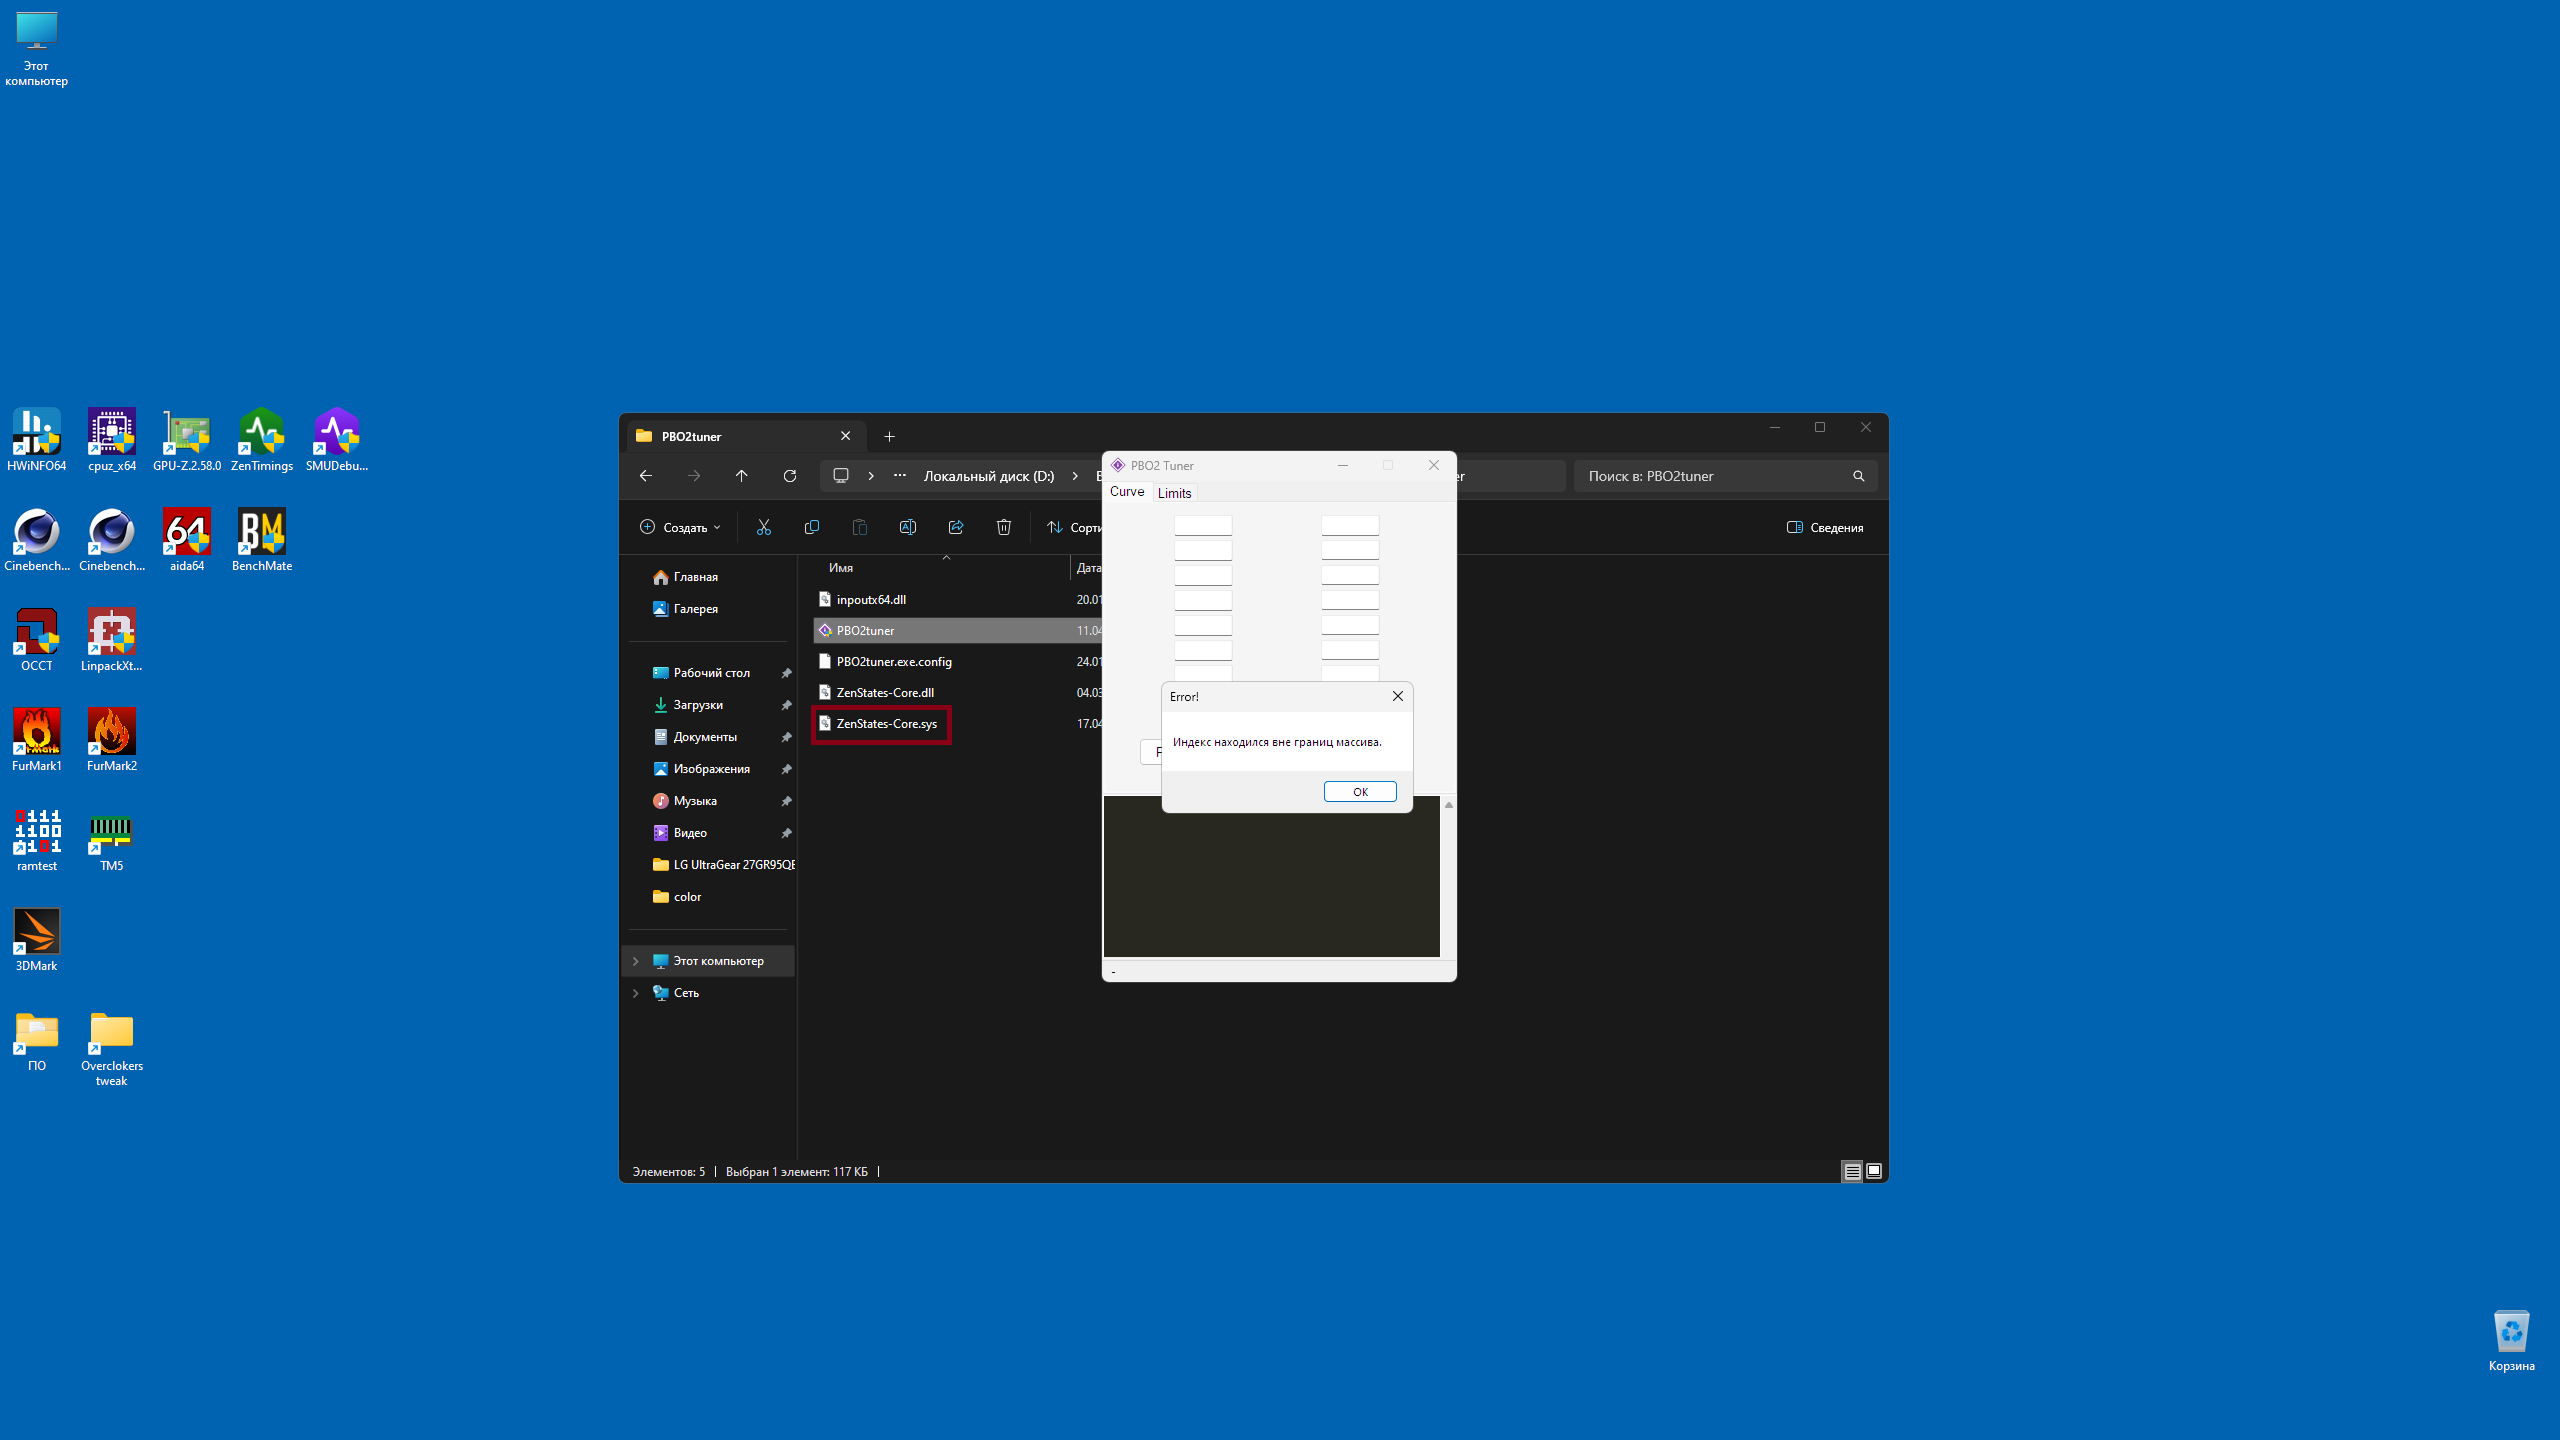Viewport: 2560px width, 1440px height.
Task: Click the Share icon in Explorer toolbar
Action: tap(956, 527)
